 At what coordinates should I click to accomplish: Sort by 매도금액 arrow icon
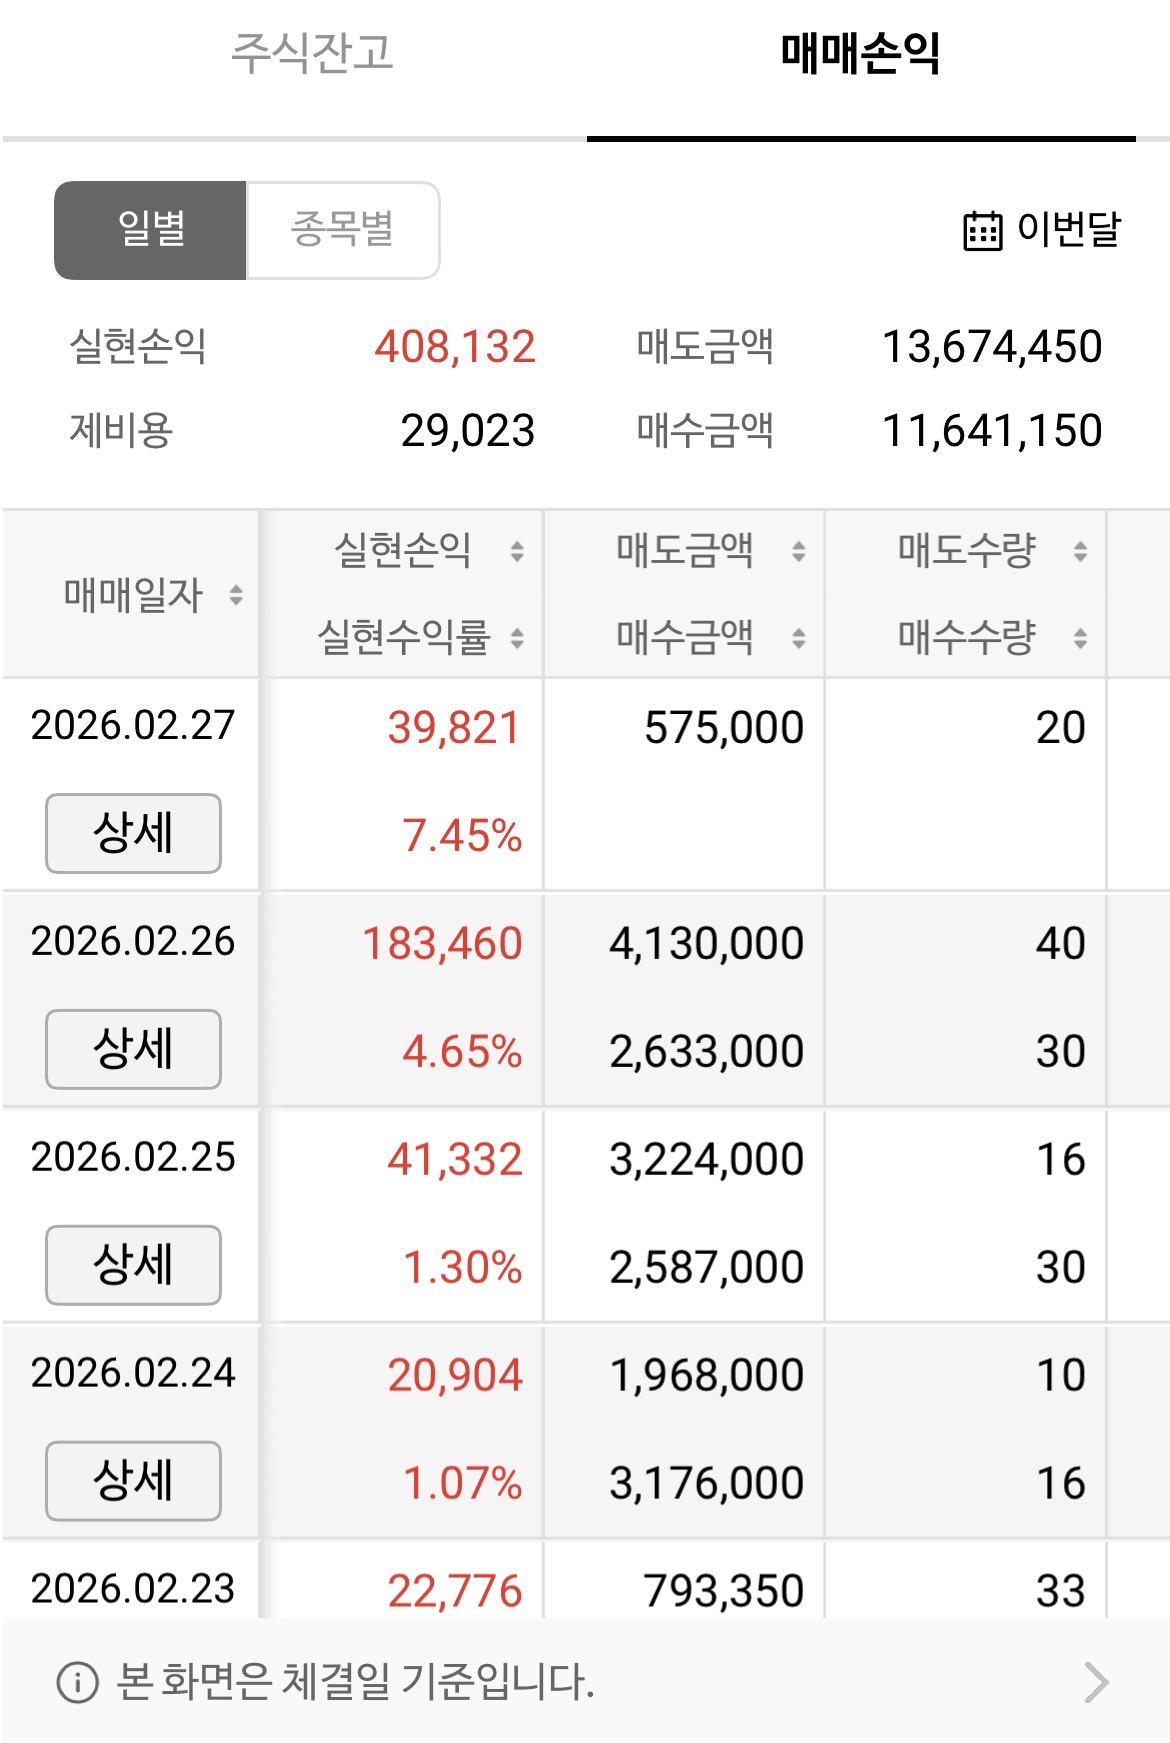tap(799, 551)
